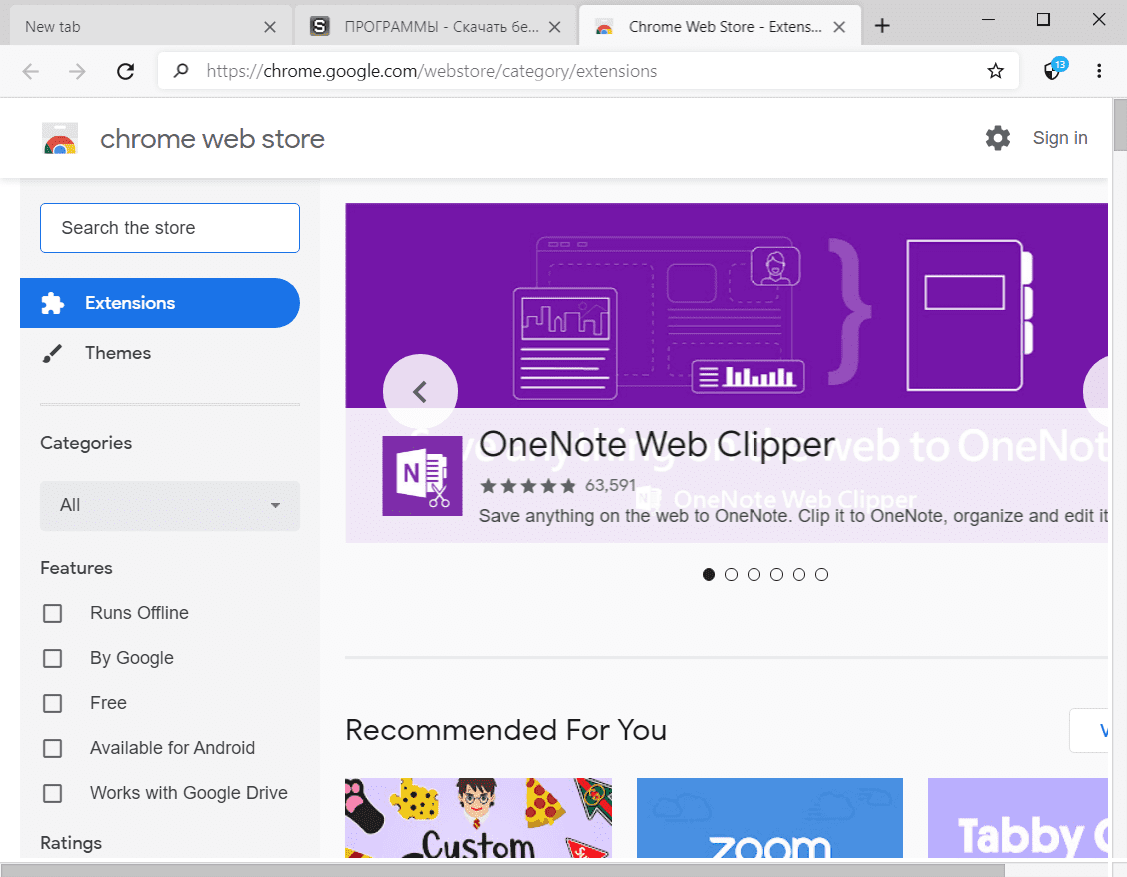Maximize the browser window
Viewport: 1127px width, 877px height.
coord(1044,19)
